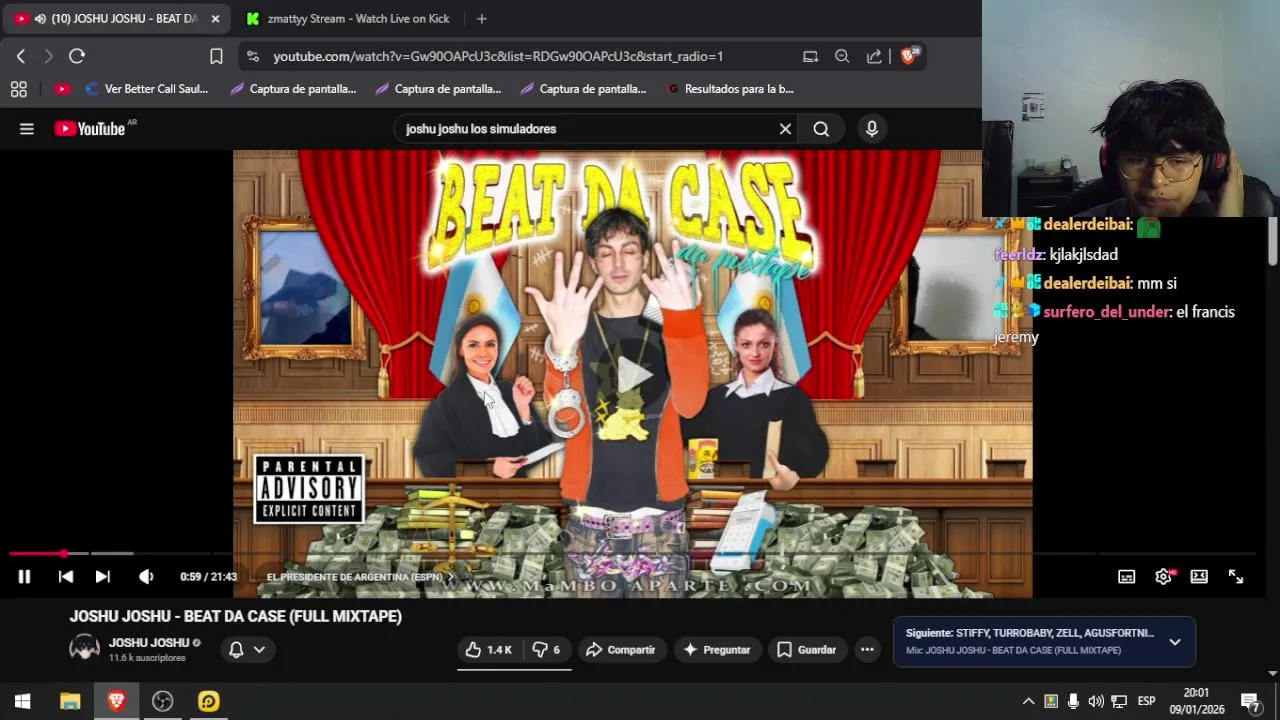Screen dimensions: 1280x720
Task: Seek on the red video progress bar
Action: pos(632,553)
